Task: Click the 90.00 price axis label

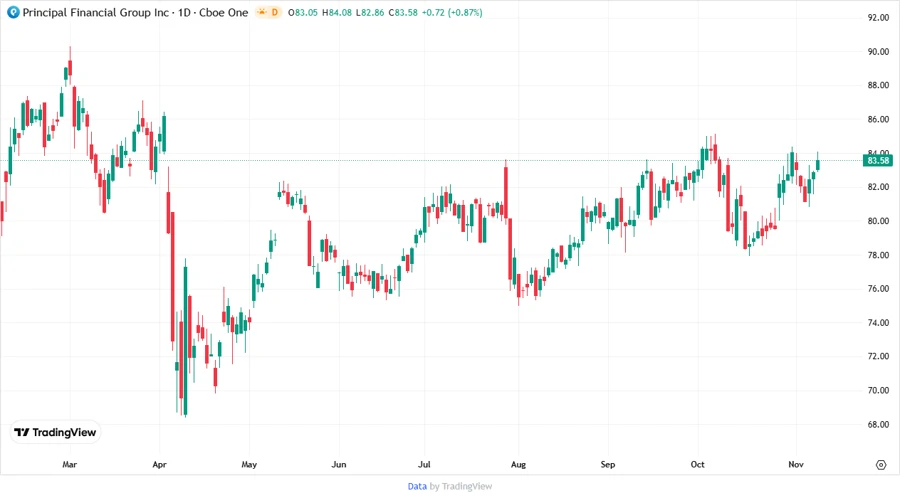Action: 878,52
